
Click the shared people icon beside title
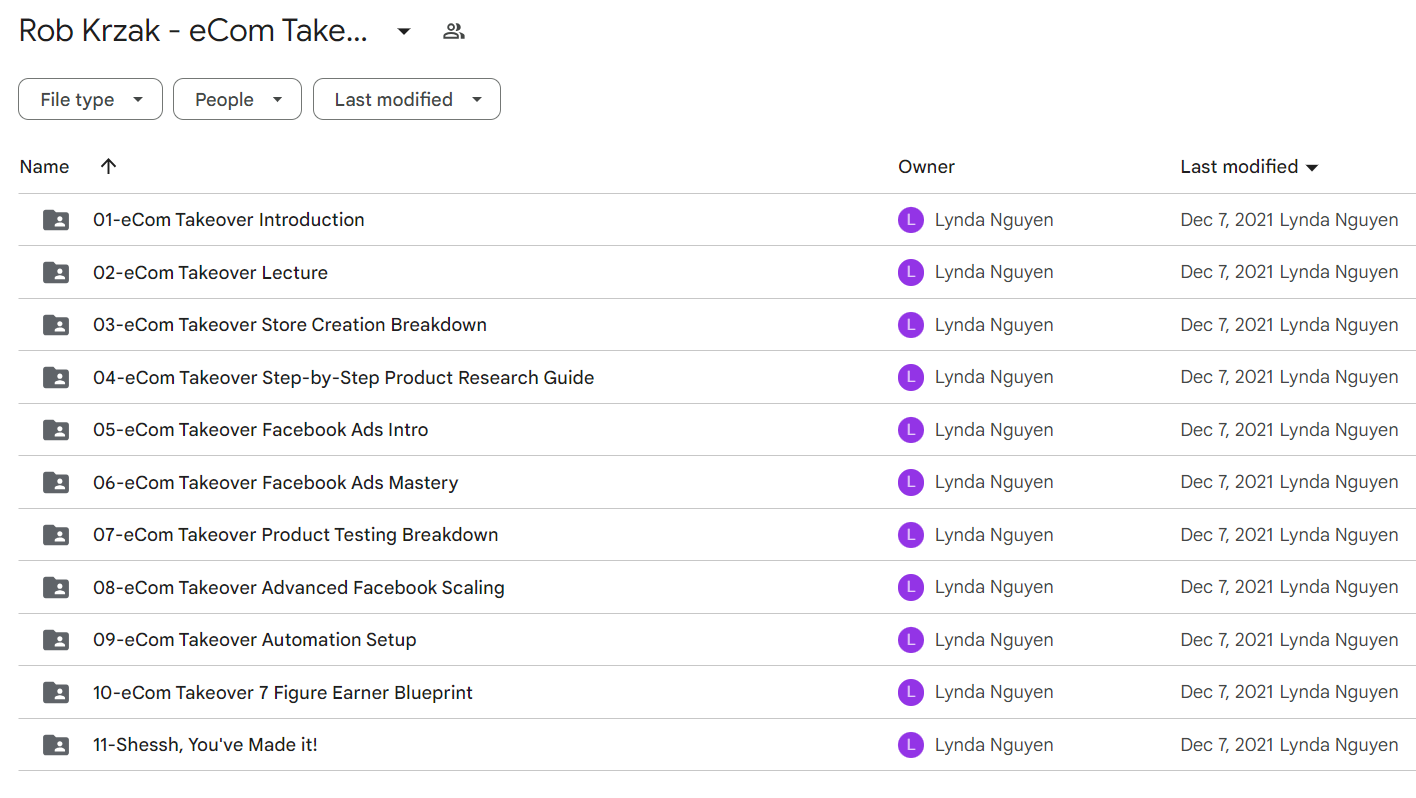pyautogui.click(x=454, y=31)
